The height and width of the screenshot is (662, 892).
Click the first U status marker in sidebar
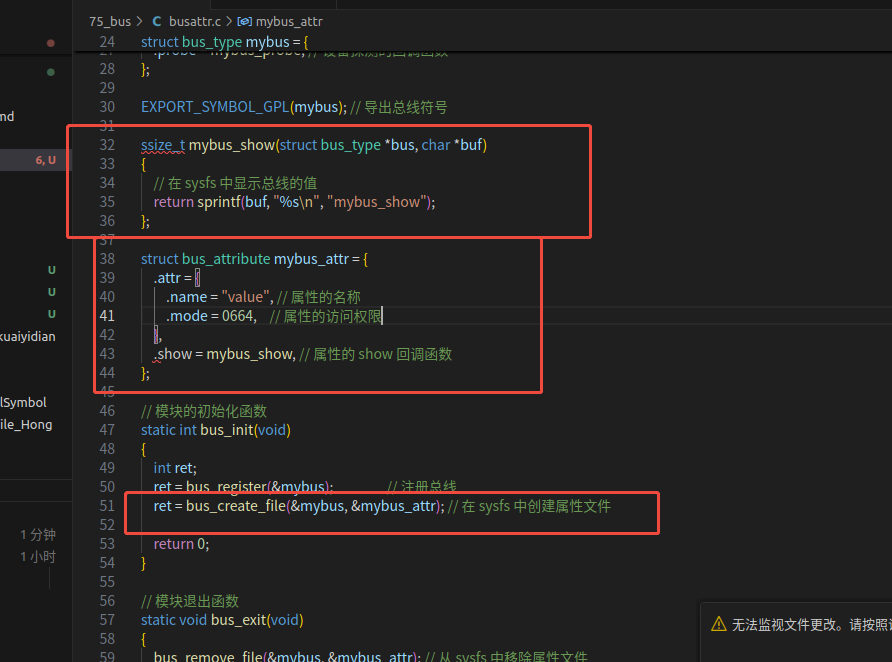52,270
